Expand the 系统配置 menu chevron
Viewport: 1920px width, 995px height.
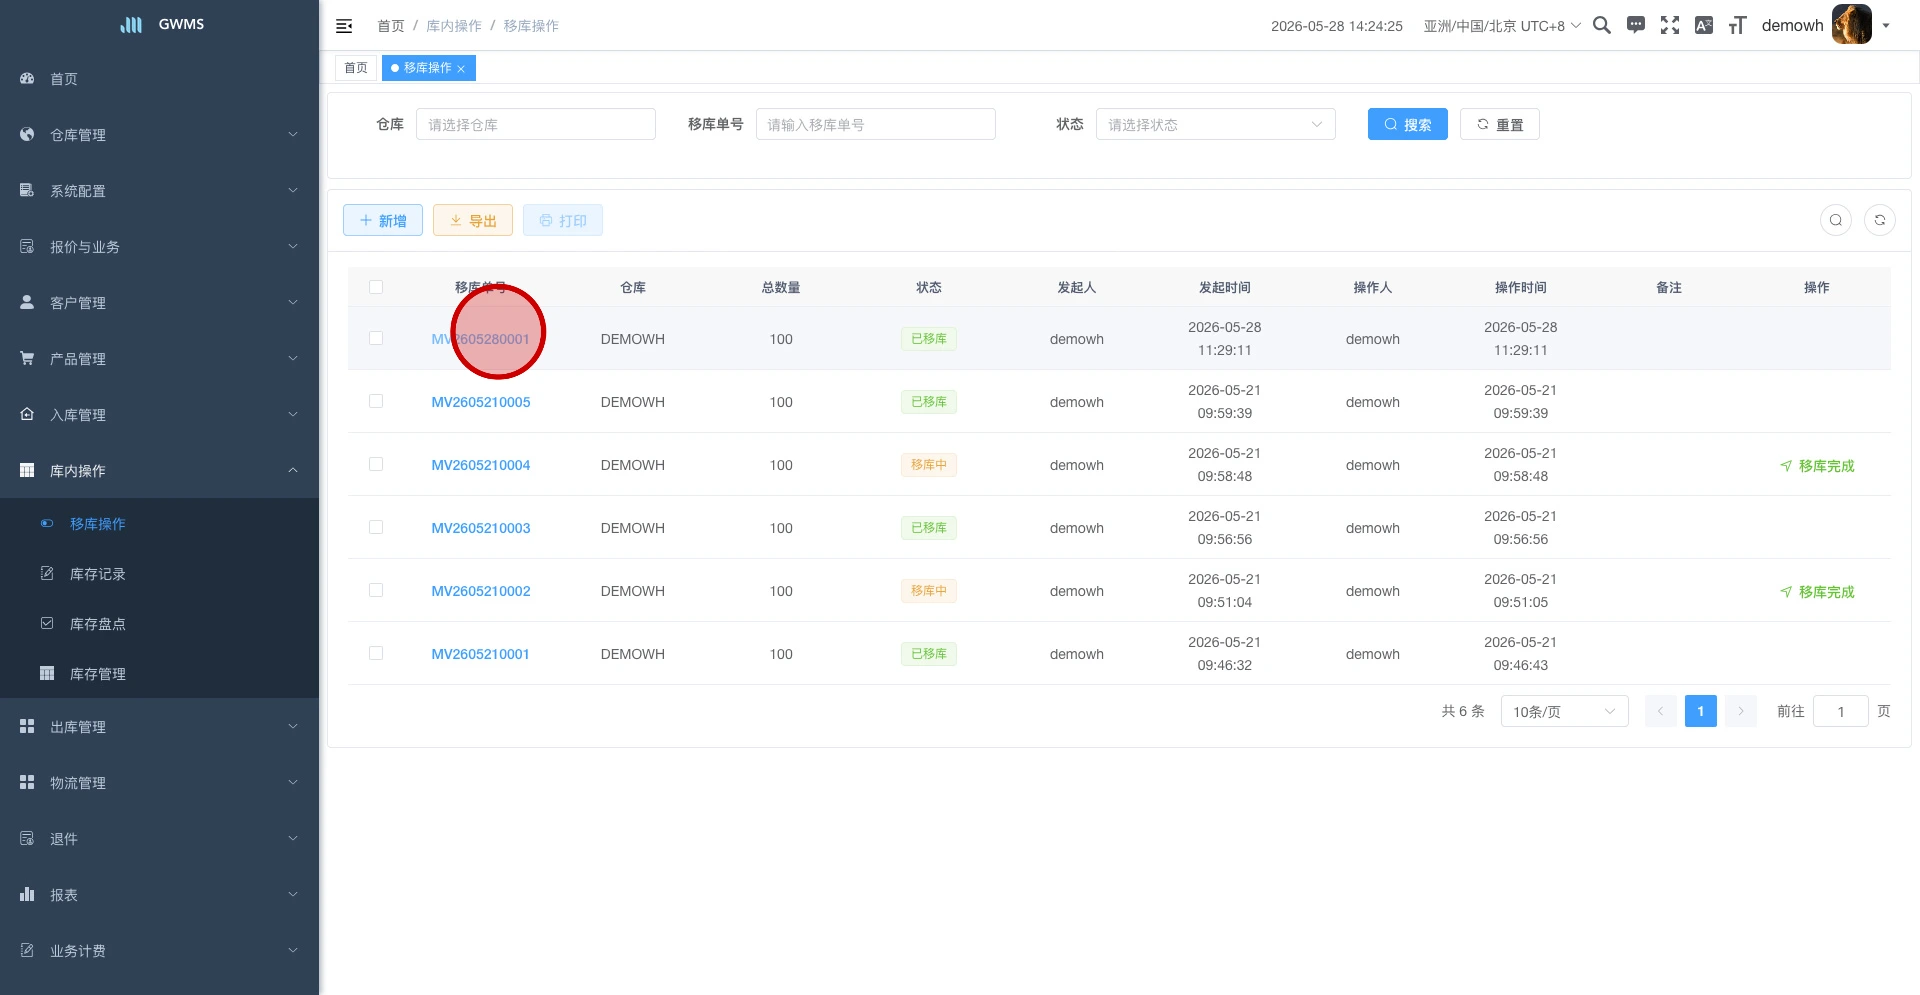pyautogui.click(x=293, y=190)
